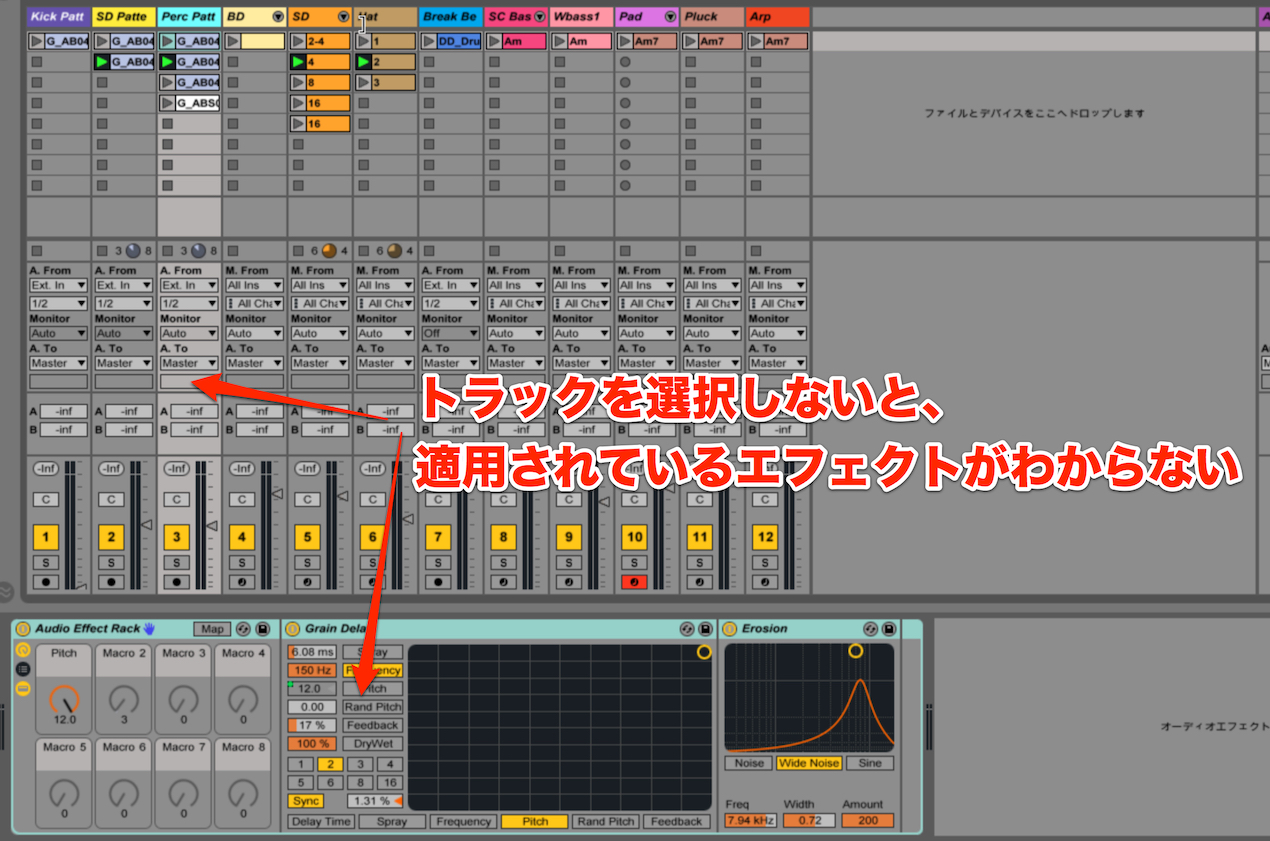
Task: Save the Erosion preset with disk icon
Action: [x=888, y=629]
